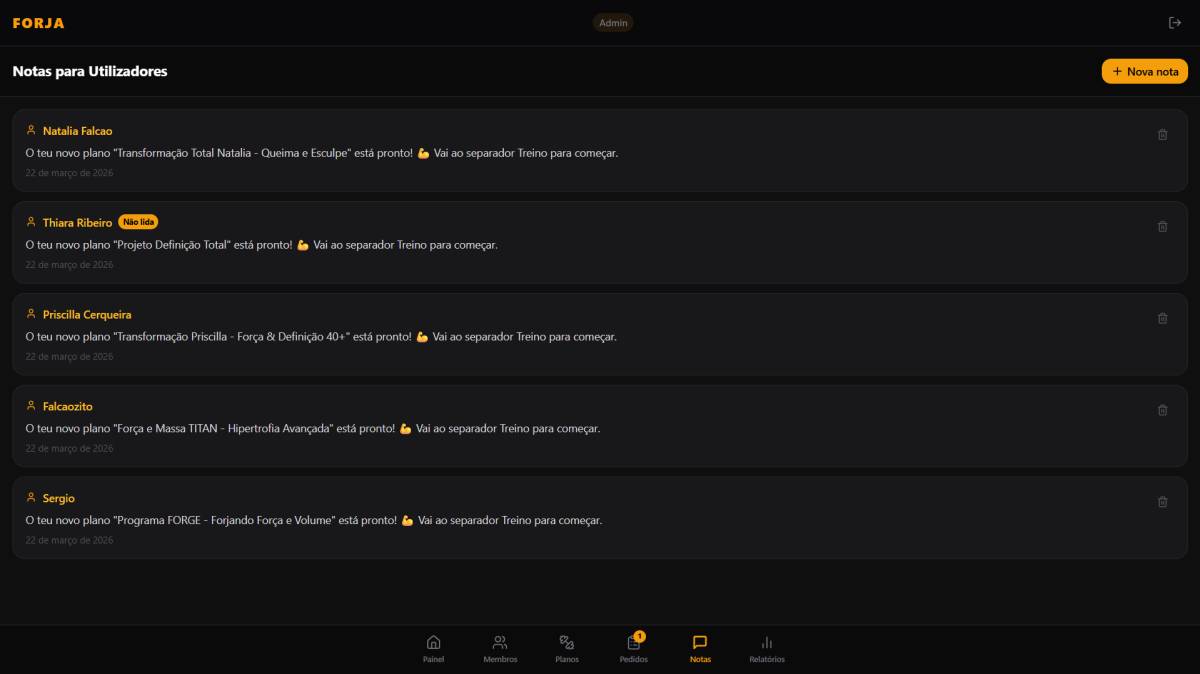
Task: Delete the note for Natalia Falcao
Action: pyautogui.click(x=1162, y=134)
